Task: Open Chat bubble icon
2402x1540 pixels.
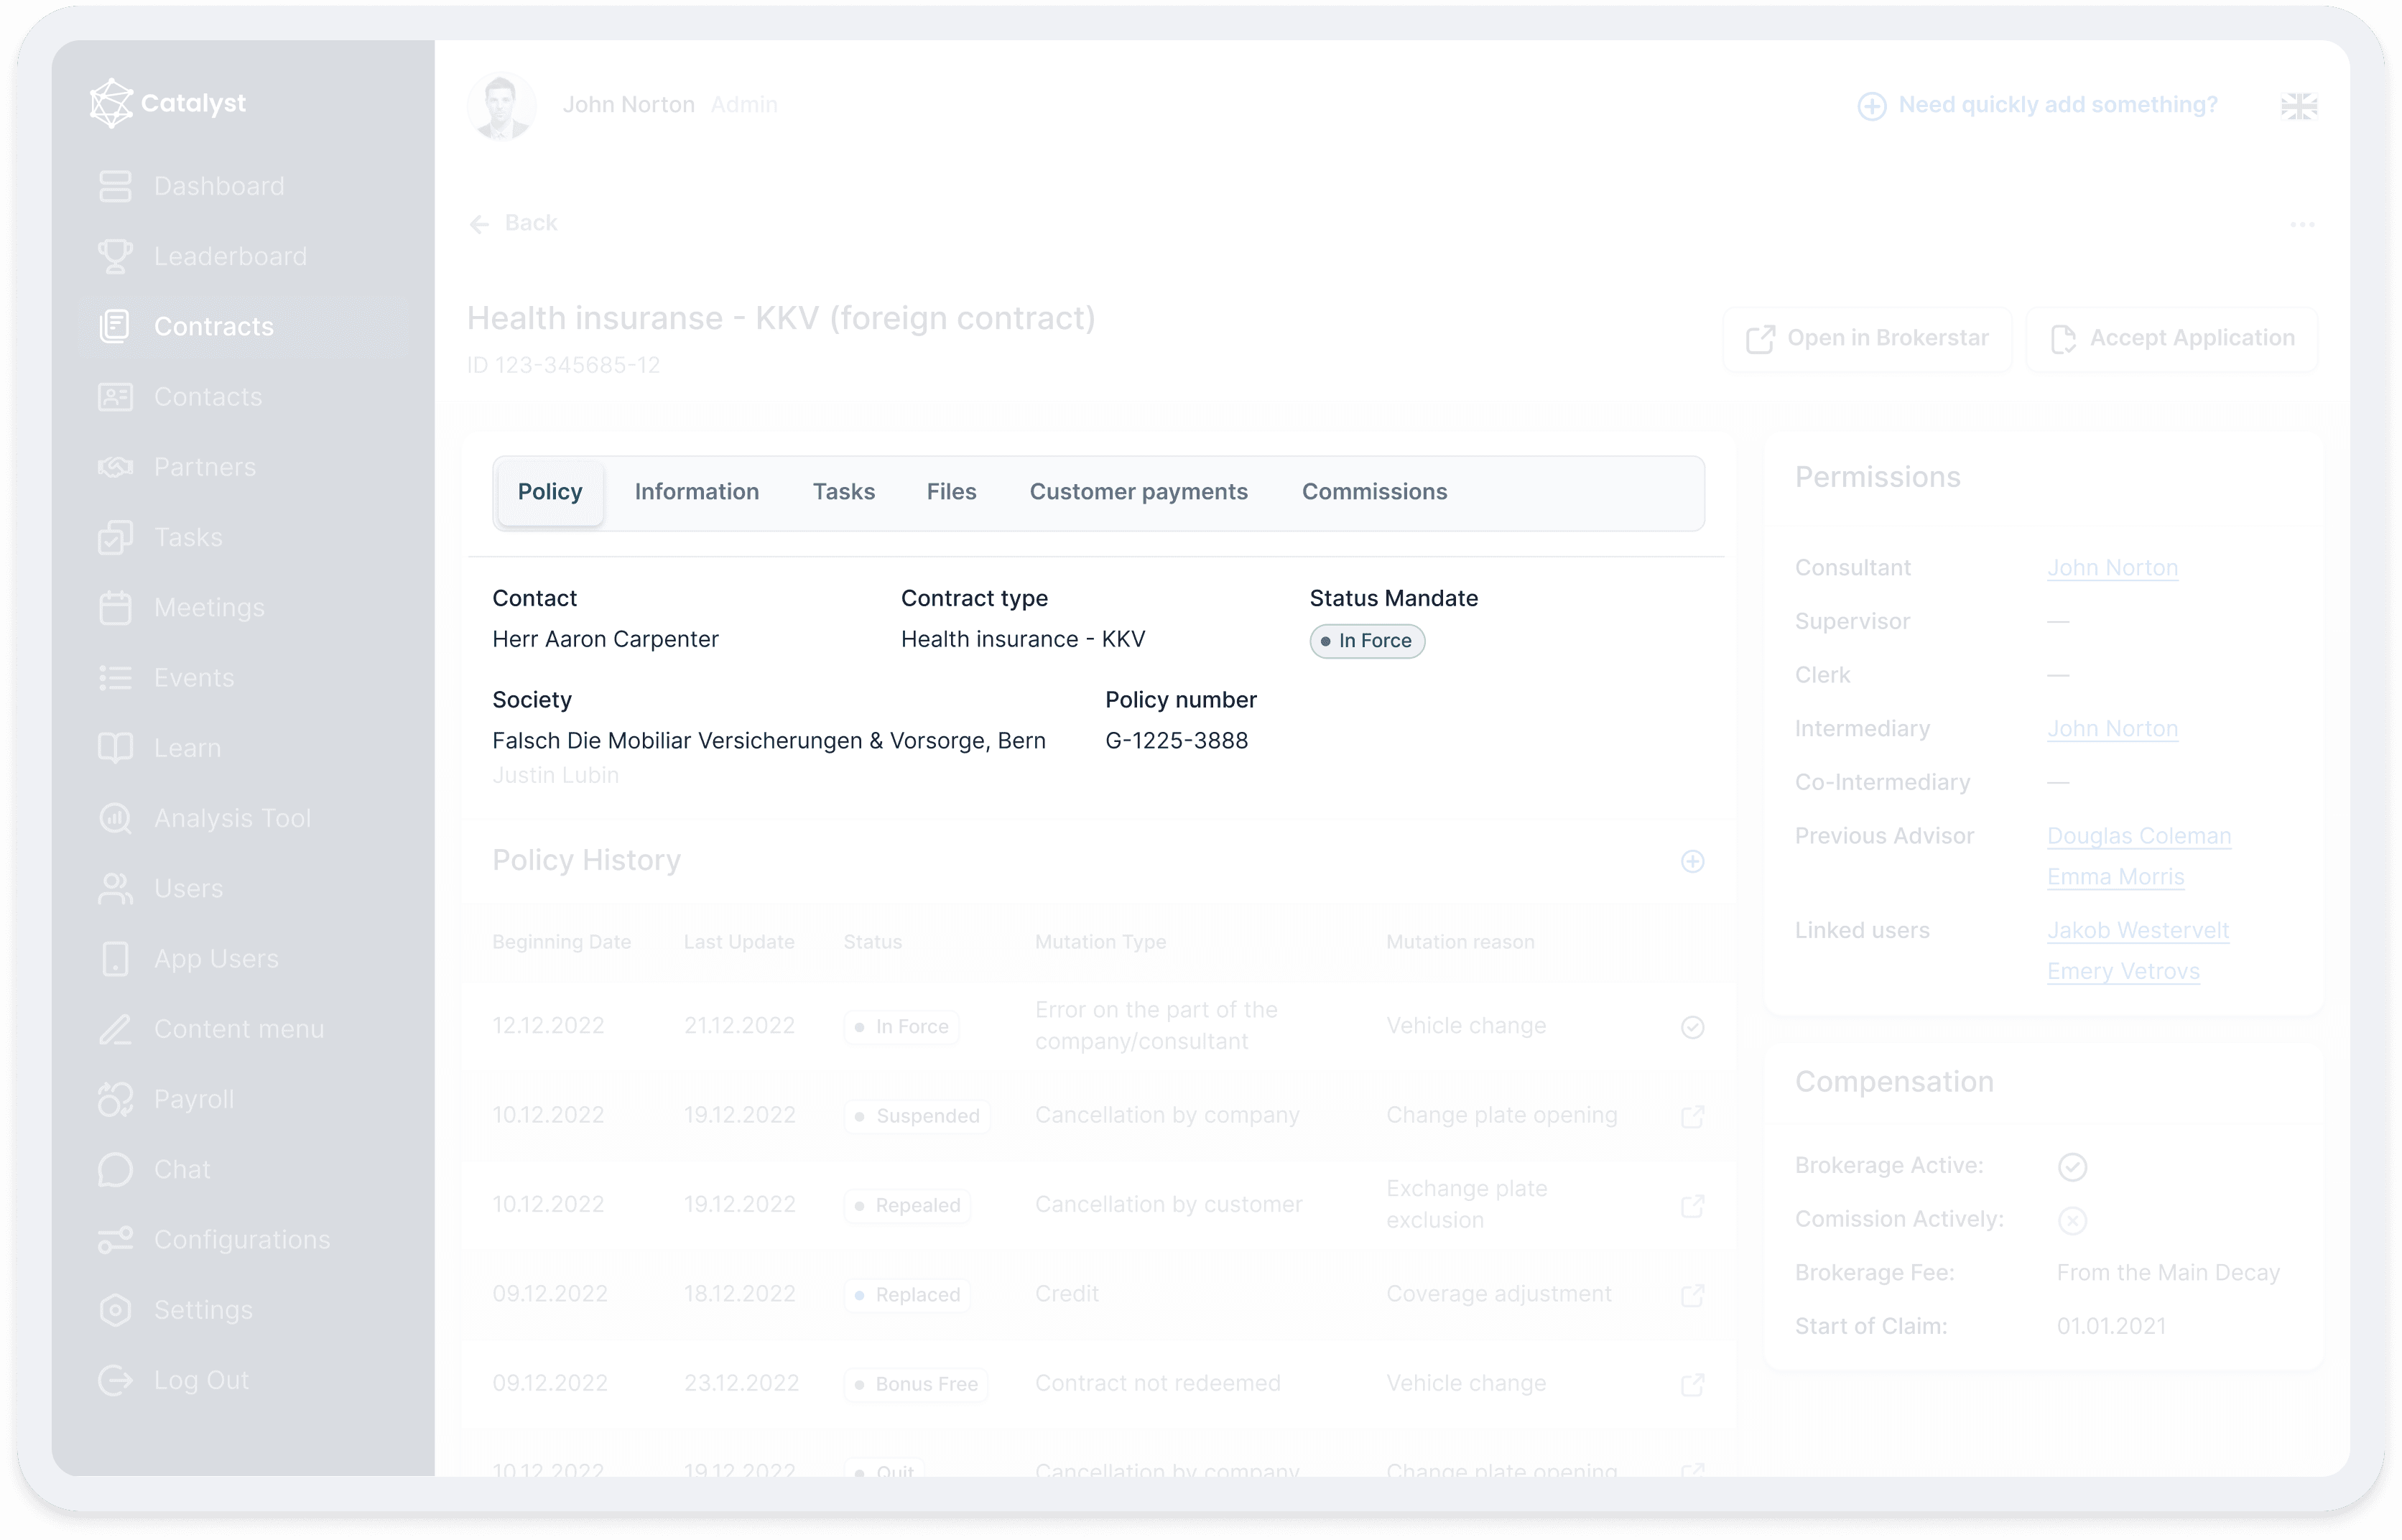Action: (x=115, y=1169)
